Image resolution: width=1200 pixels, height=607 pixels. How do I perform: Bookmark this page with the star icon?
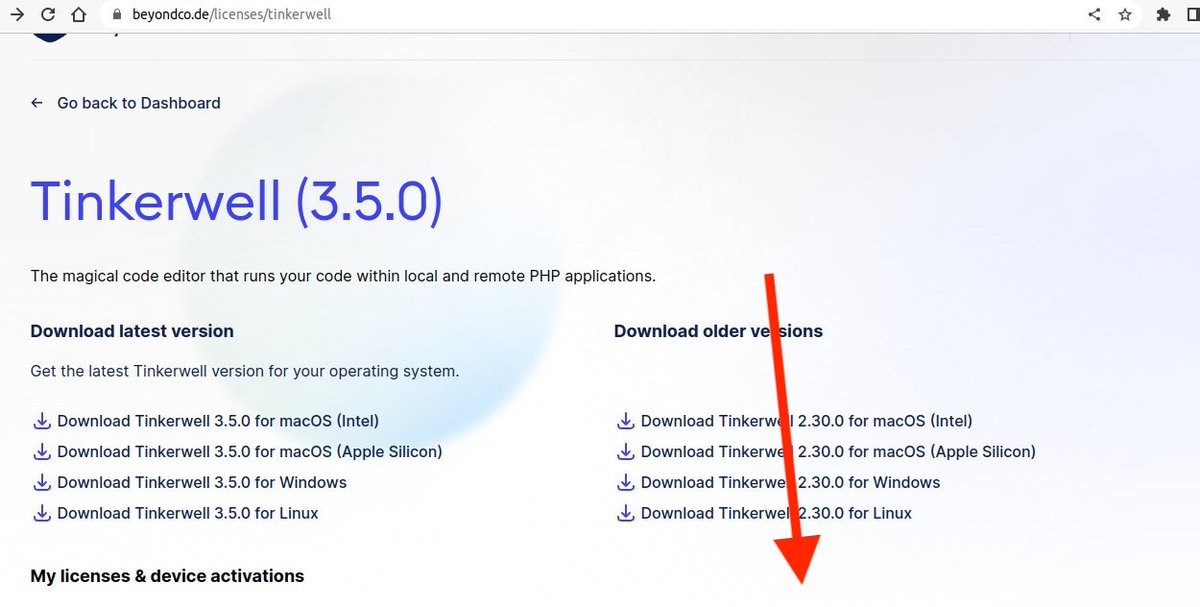1125,15
